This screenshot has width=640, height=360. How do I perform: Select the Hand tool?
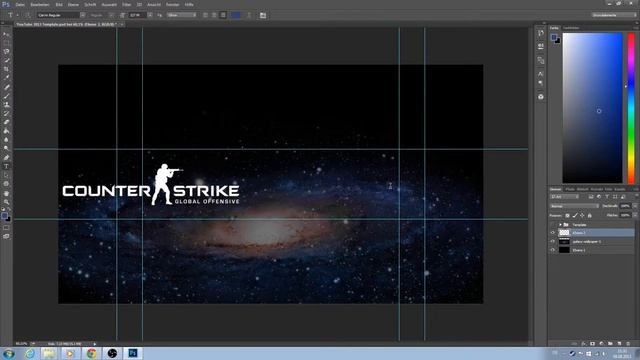click(6, 193)
